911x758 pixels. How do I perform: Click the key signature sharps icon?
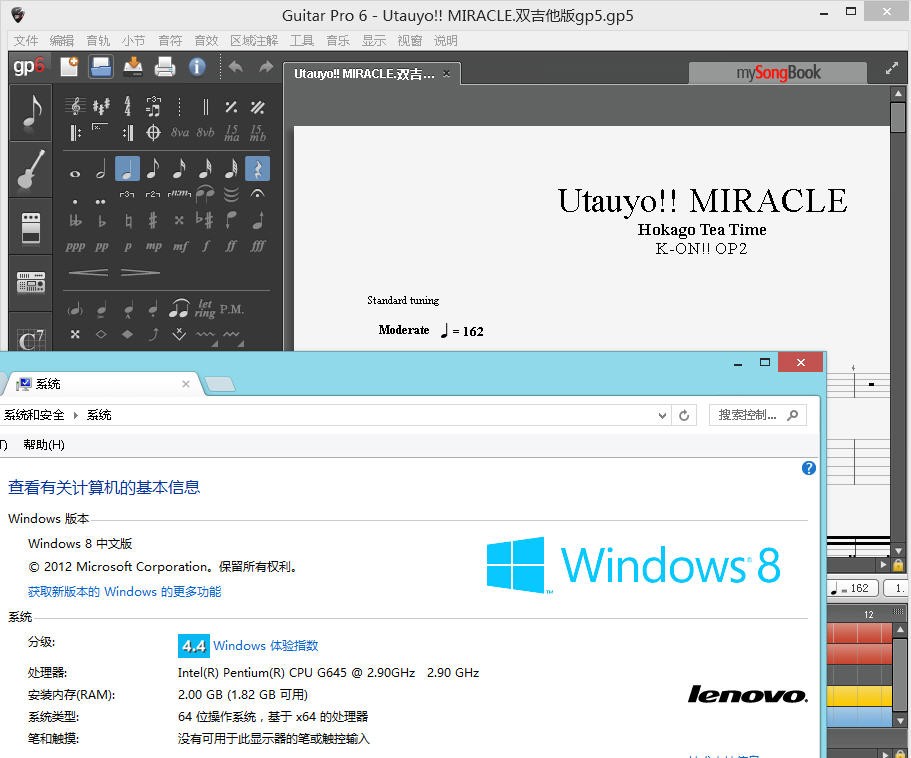[101, 106]
